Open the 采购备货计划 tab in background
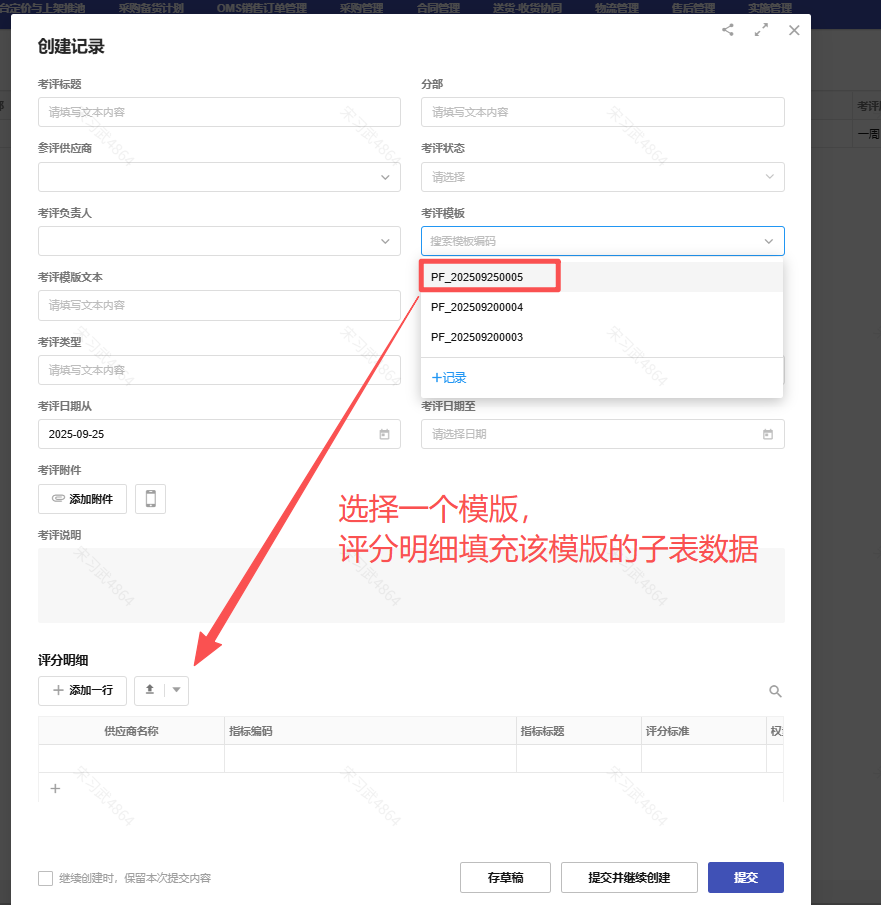Image resolution: width=881 pixels, height=905 pixels. [151, 8]
